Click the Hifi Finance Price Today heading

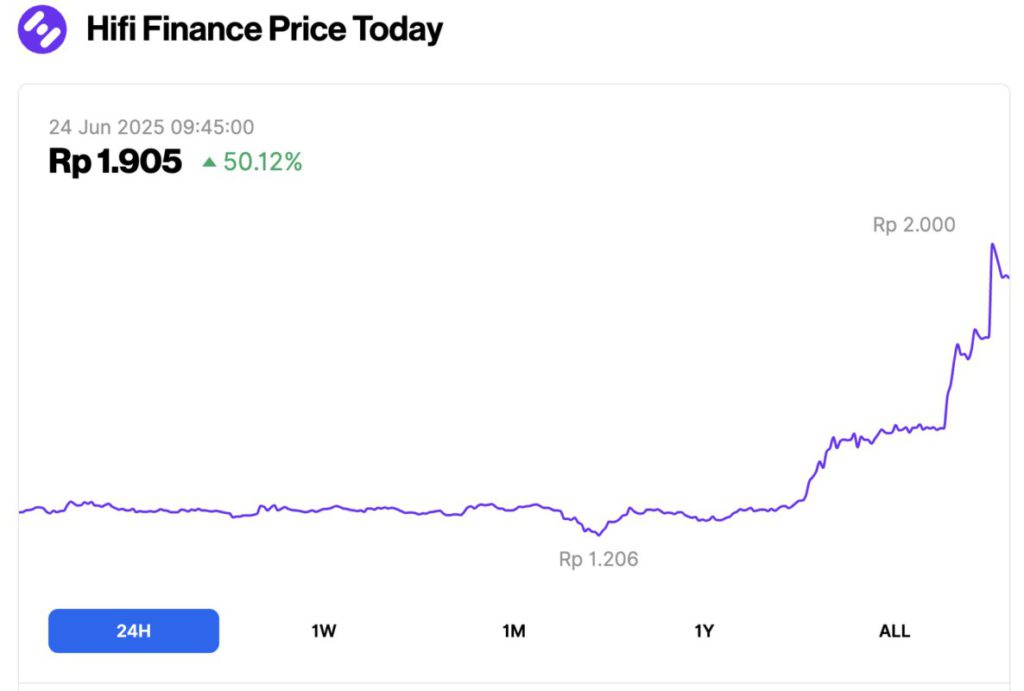pos(264,29)
